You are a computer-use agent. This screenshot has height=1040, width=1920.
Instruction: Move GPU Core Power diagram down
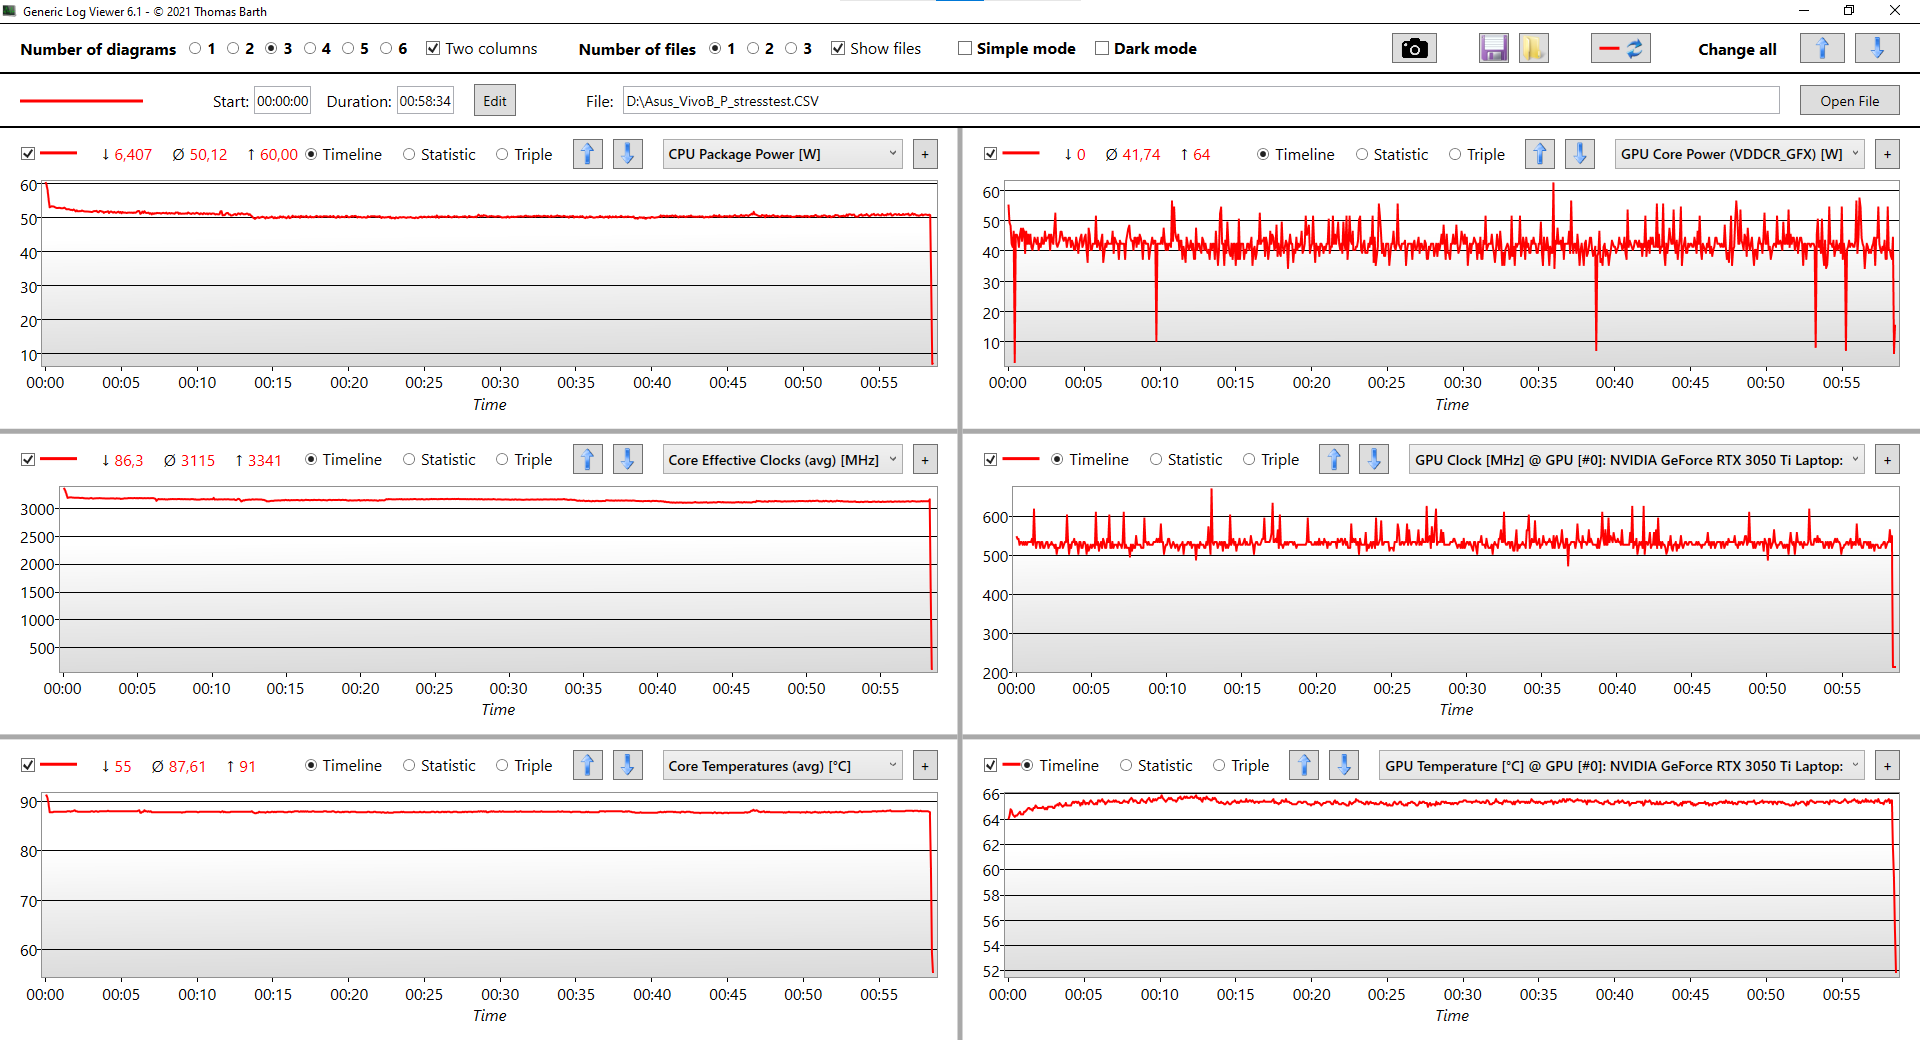tap(1580, 154)
